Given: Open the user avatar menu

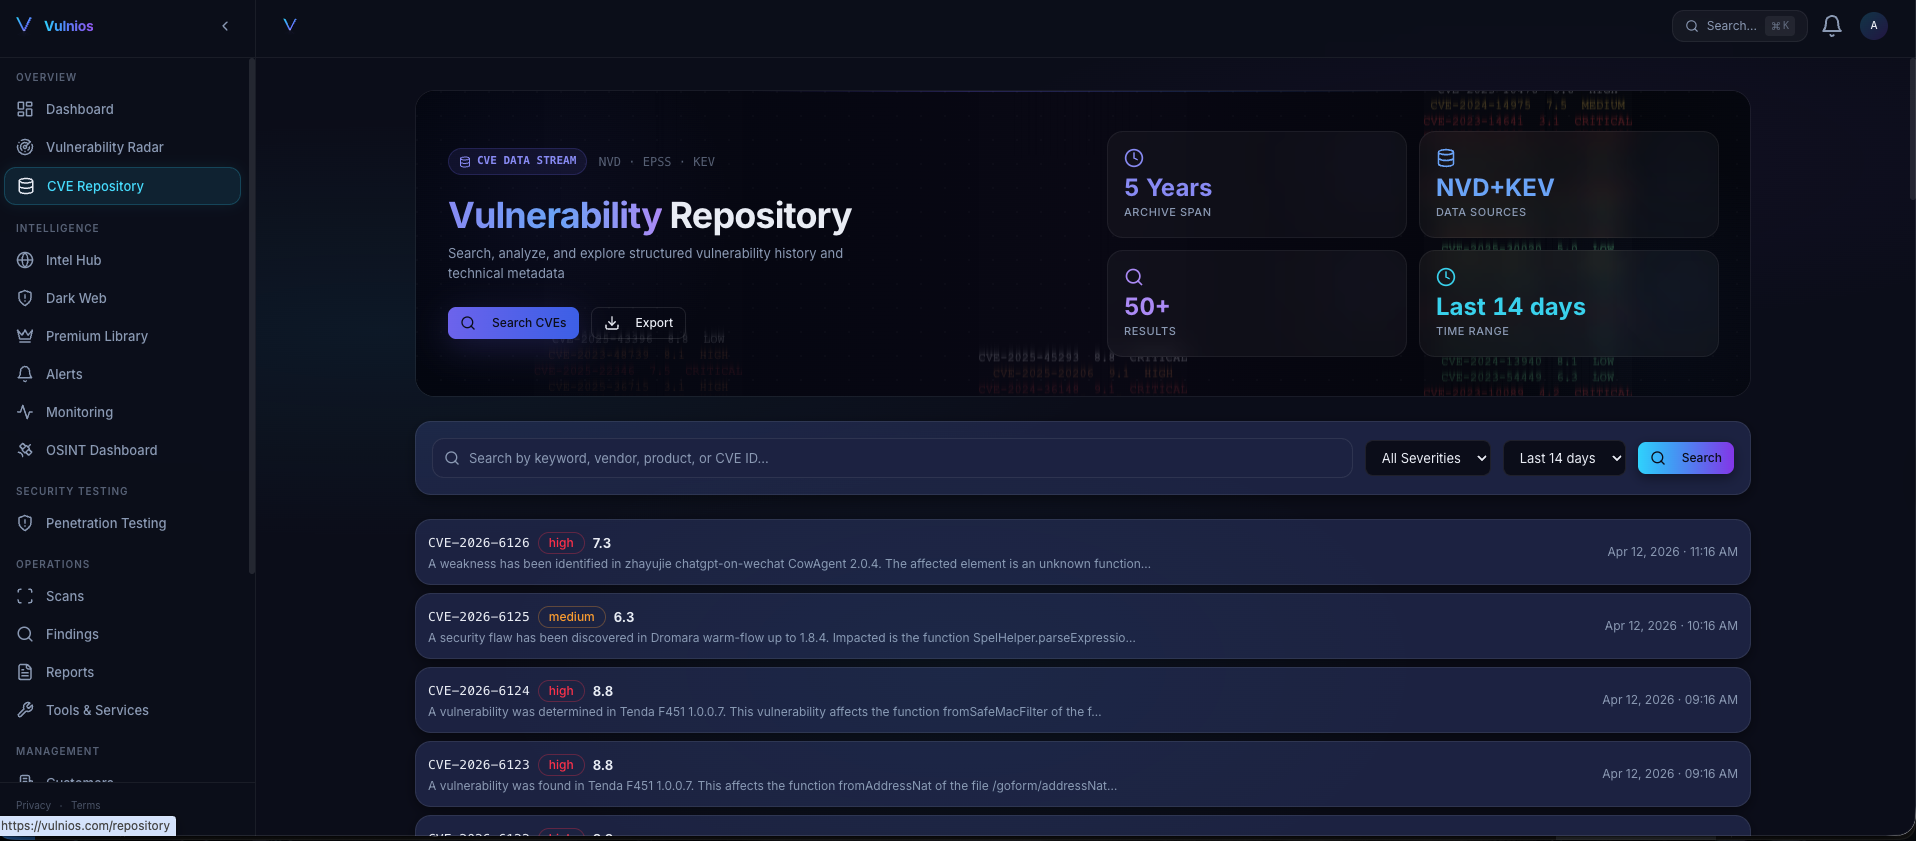Looking at the screenshot, I should pos(1874,26).
